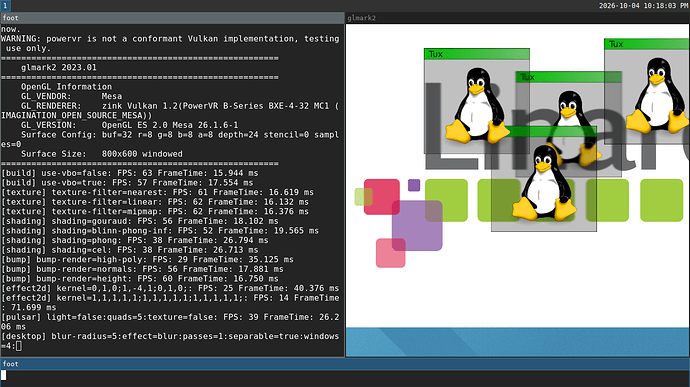Click the GL_RENDERER zink Vulkan line
This screenshot has height=387, width=690.
point(170,111)
